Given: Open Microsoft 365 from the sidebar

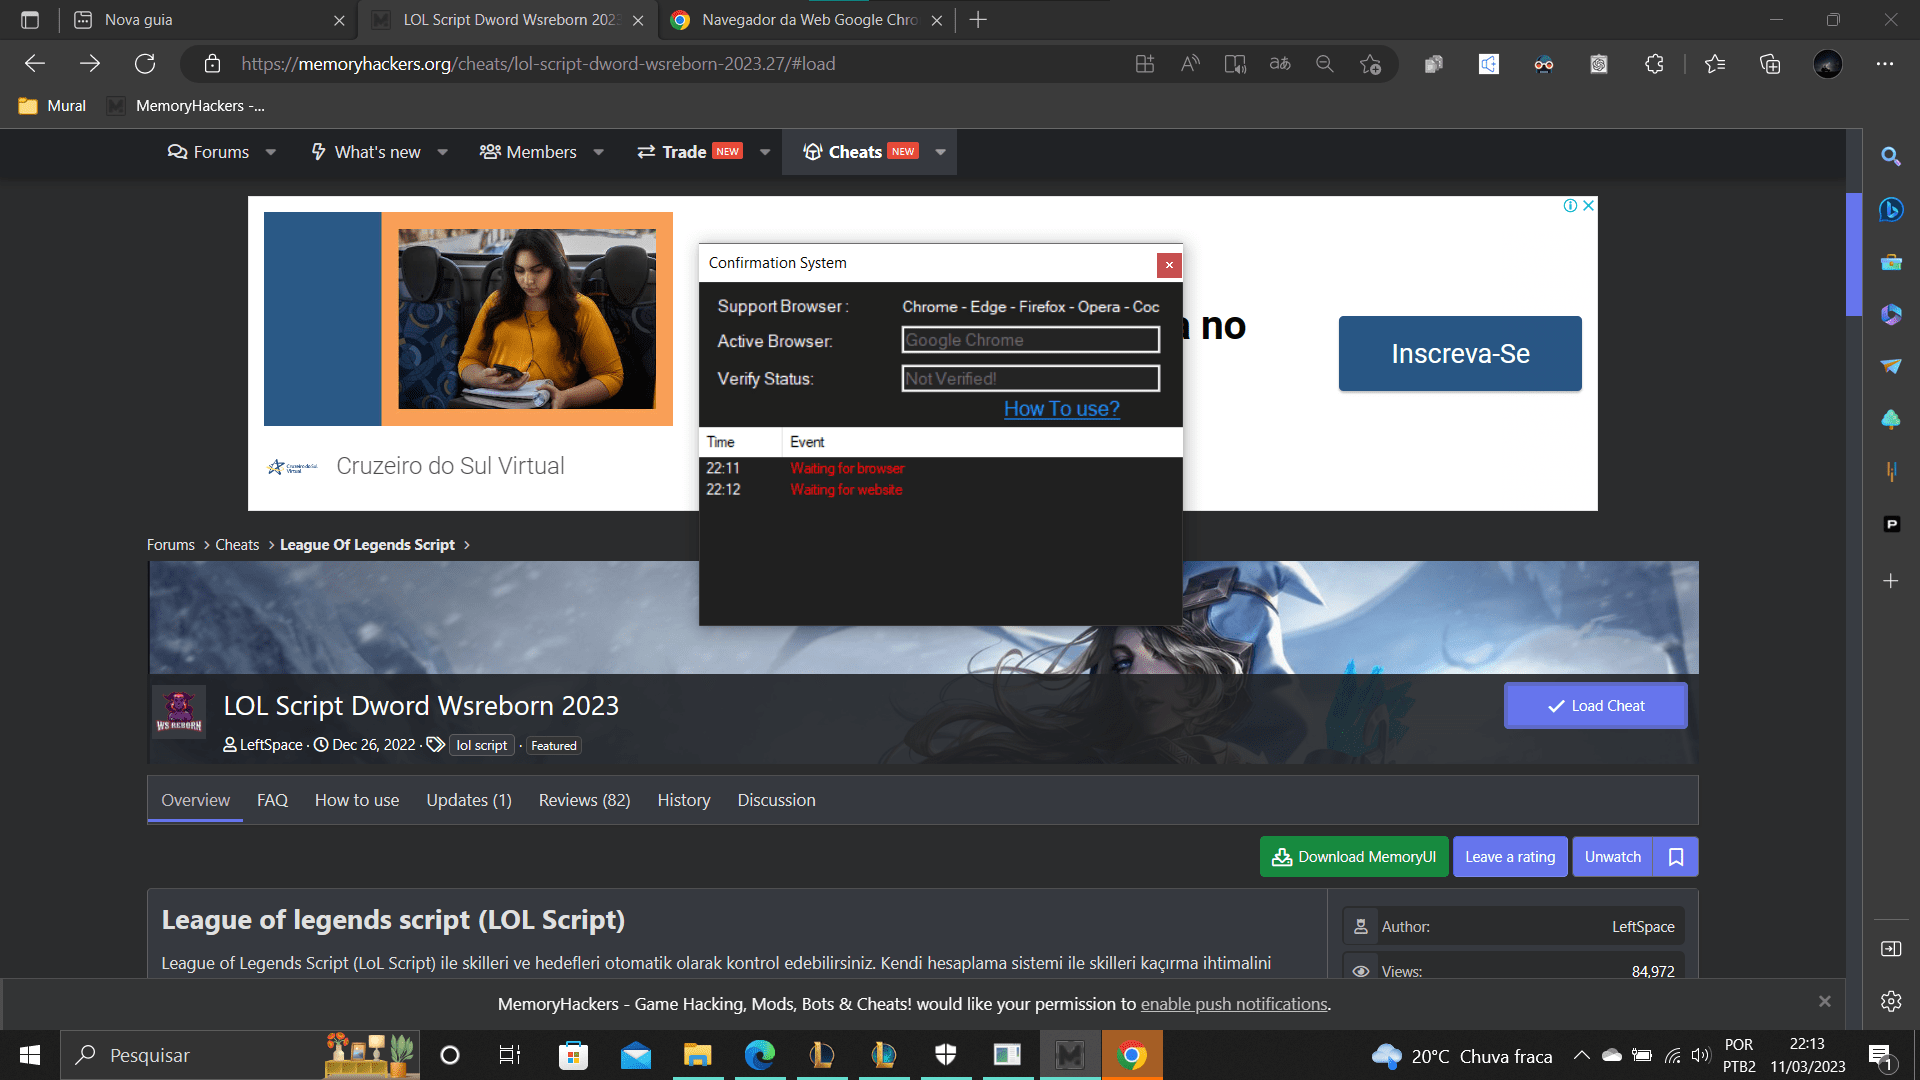Looking at the screenshot, I should (x=1890, y=314).
